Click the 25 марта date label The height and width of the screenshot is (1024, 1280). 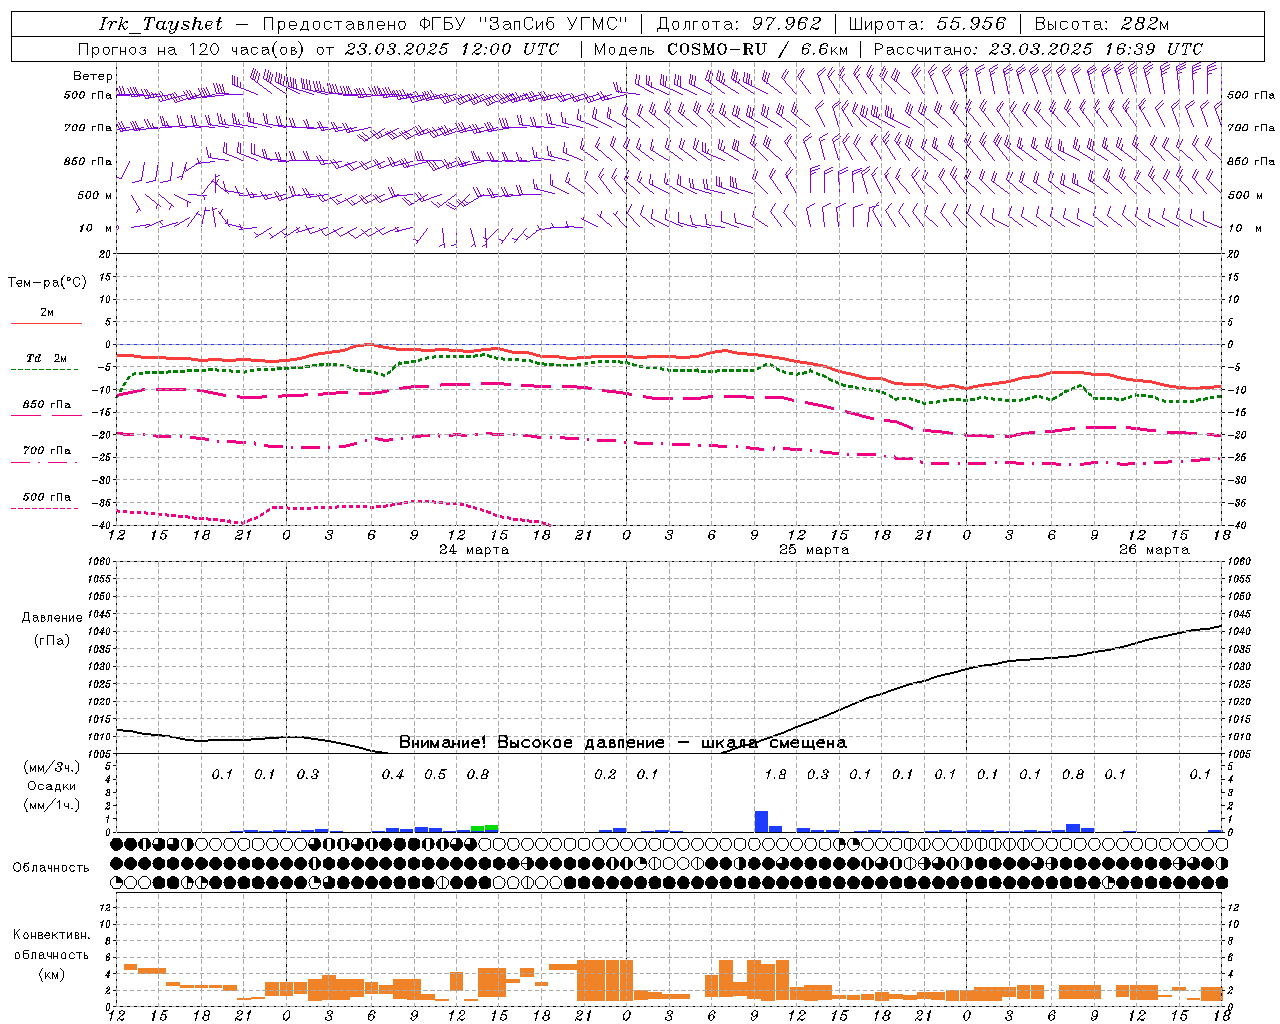814,550
